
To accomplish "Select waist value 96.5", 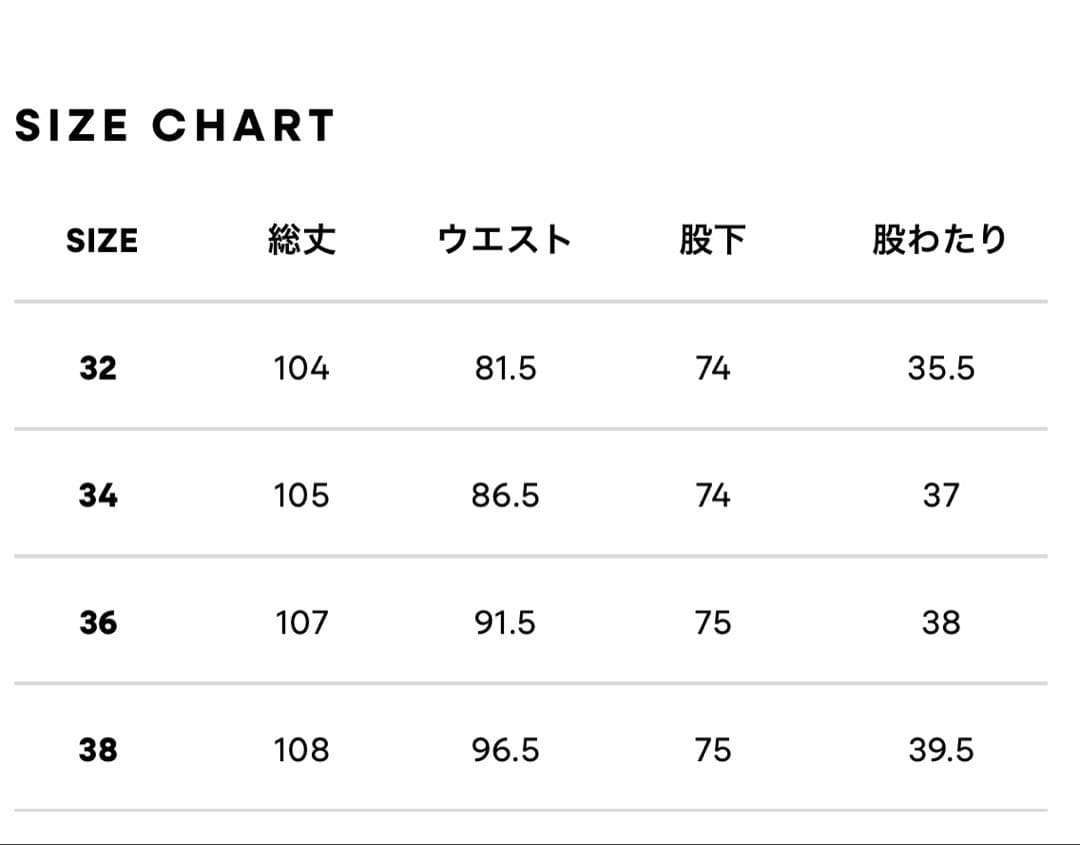I will [x=505, y=750].
